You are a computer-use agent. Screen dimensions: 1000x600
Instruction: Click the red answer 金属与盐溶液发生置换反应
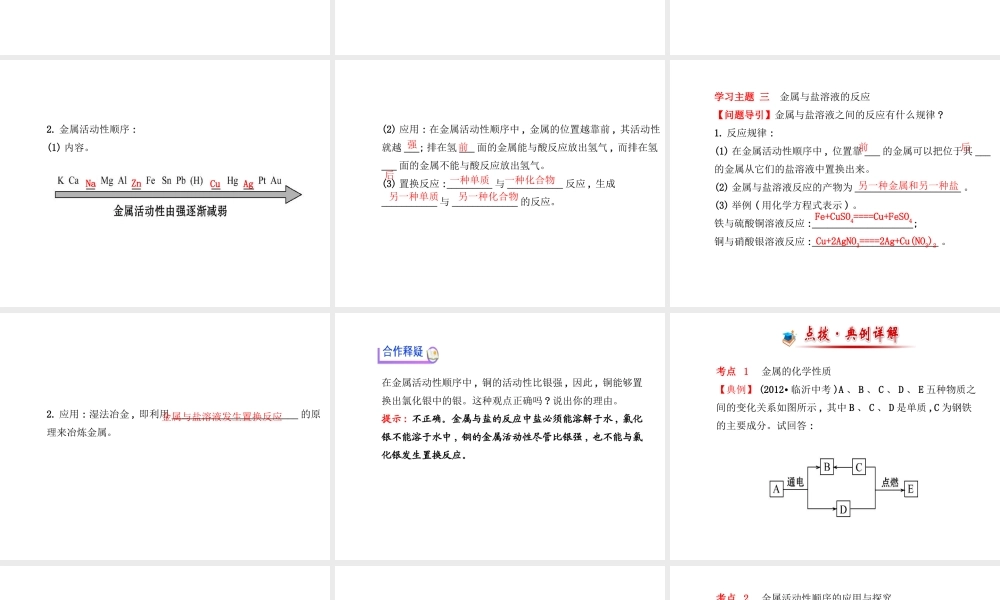tap(222, 416)
